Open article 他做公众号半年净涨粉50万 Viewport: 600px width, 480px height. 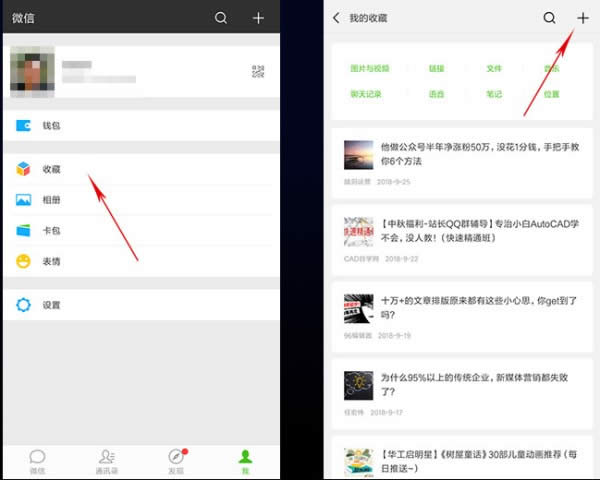[462, 163]
